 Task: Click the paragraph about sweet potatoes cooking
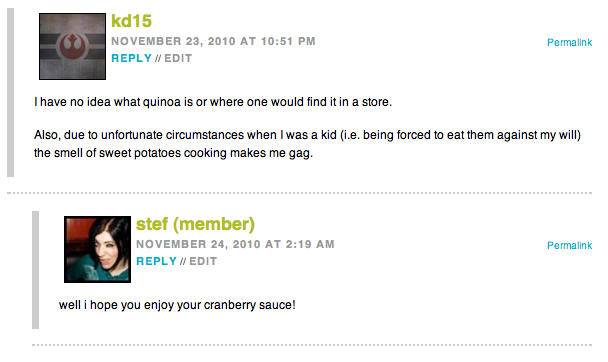(307, 144)
